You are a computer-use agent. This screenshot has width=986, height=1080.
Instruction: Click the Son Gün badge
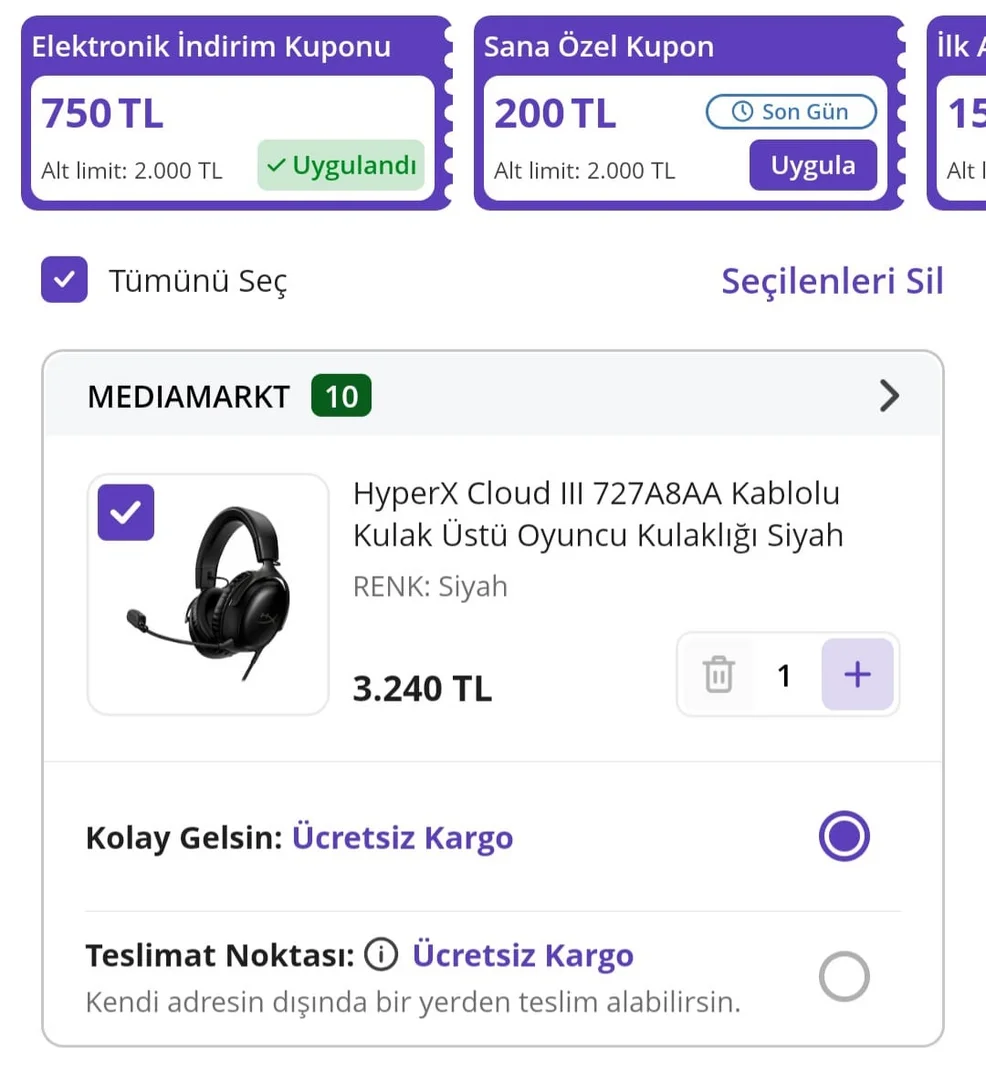coord(791,112)
